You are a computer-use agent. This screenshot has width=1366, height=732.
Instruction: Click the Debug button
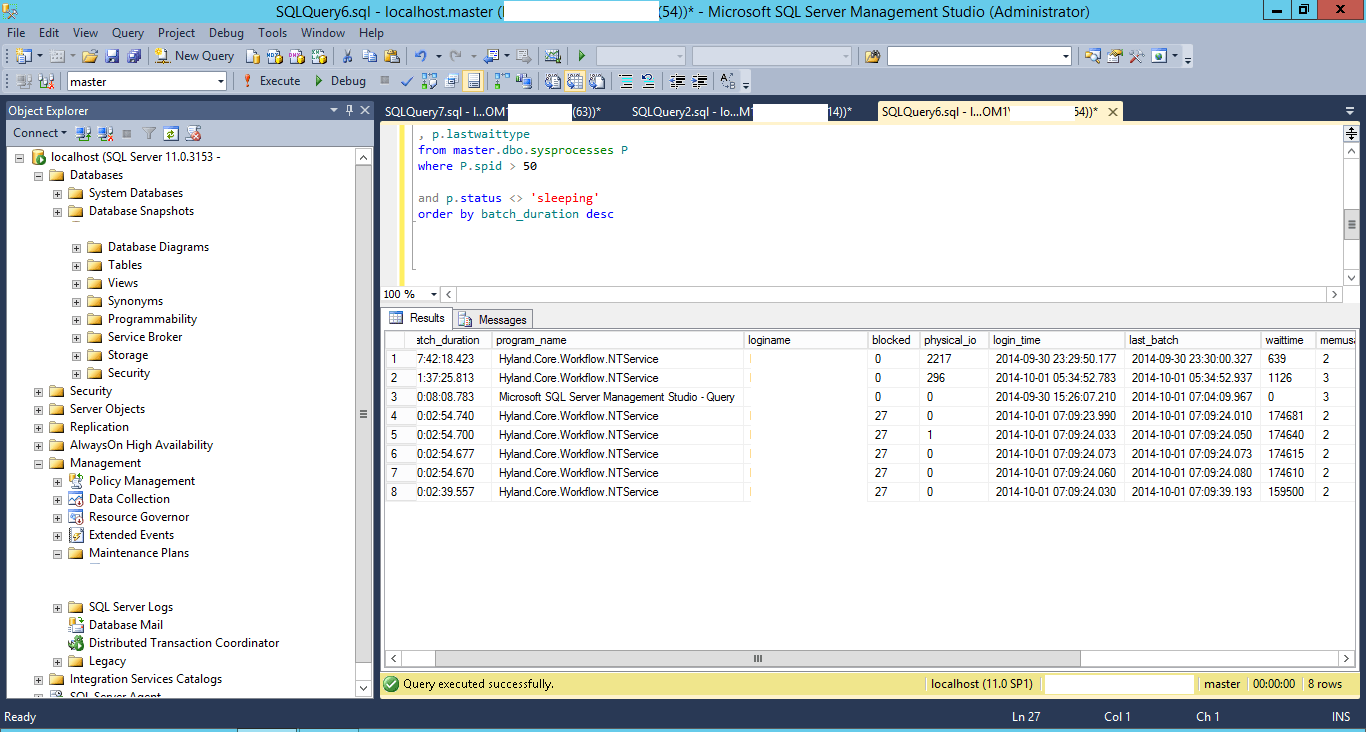(x=340, y=81)
